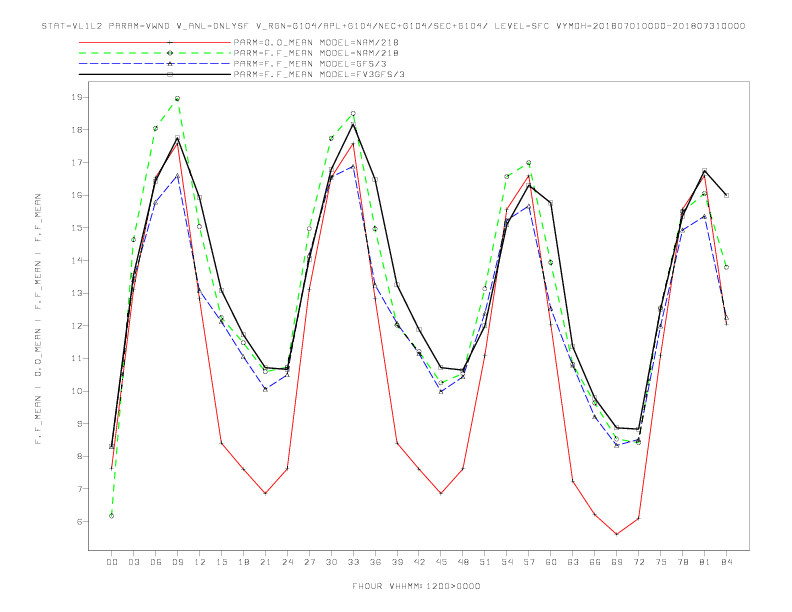Screen dimensions: 792x612
Task: Click x-axis tick label 69
Action: coord(617,562)
